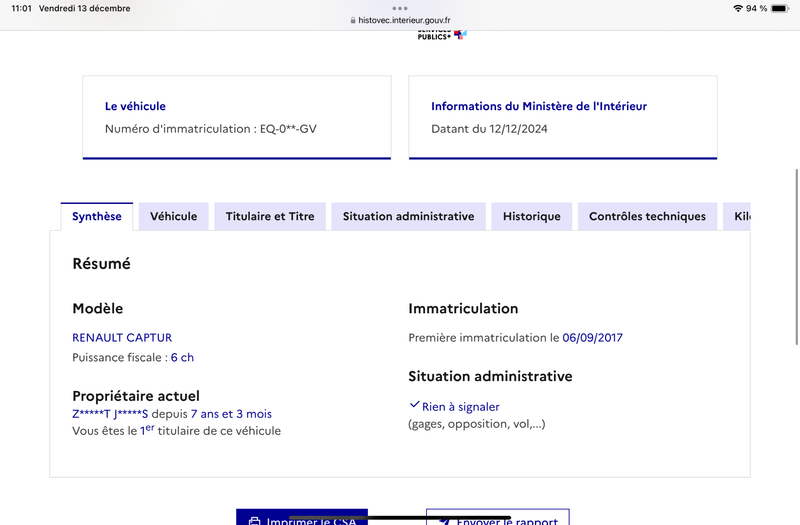The height and width of the screenshot is (525, 800).
Task: Tap the 11:01 clock in the status bar
Action: [x=21, y=8]
